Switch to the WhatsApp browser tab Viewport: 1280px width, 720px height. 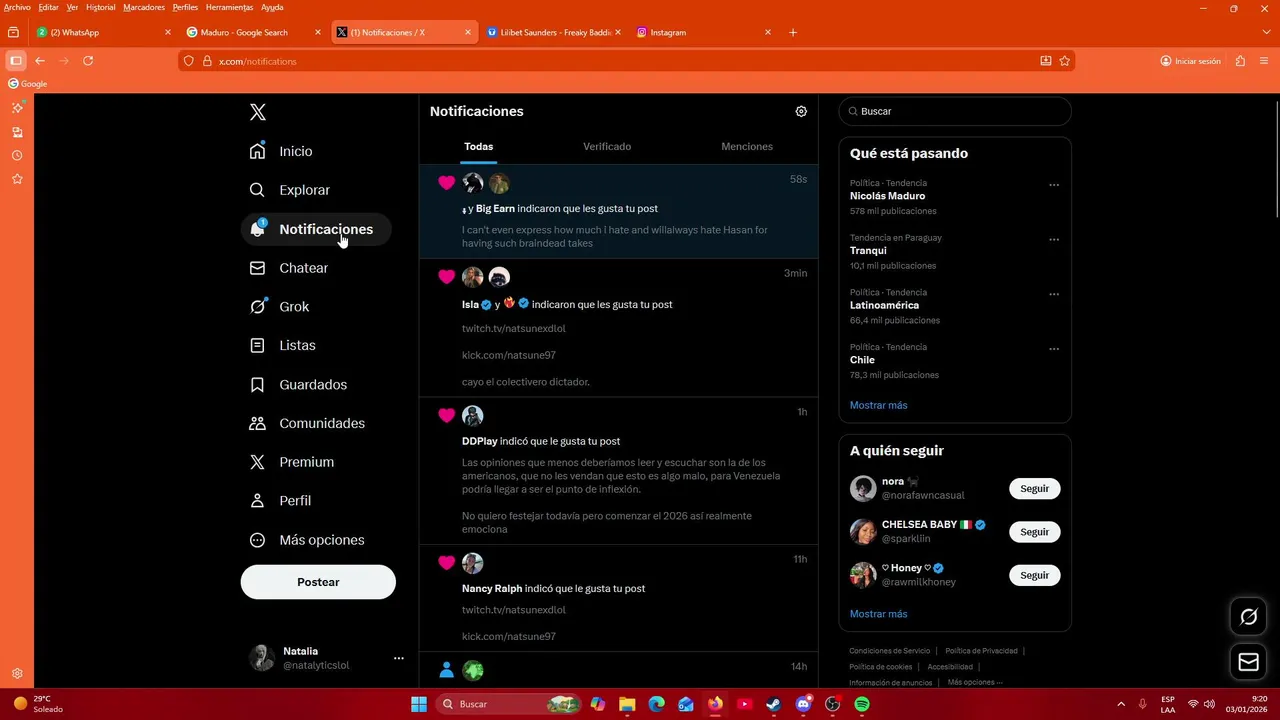pyautogui.click(x=104, y=32)
